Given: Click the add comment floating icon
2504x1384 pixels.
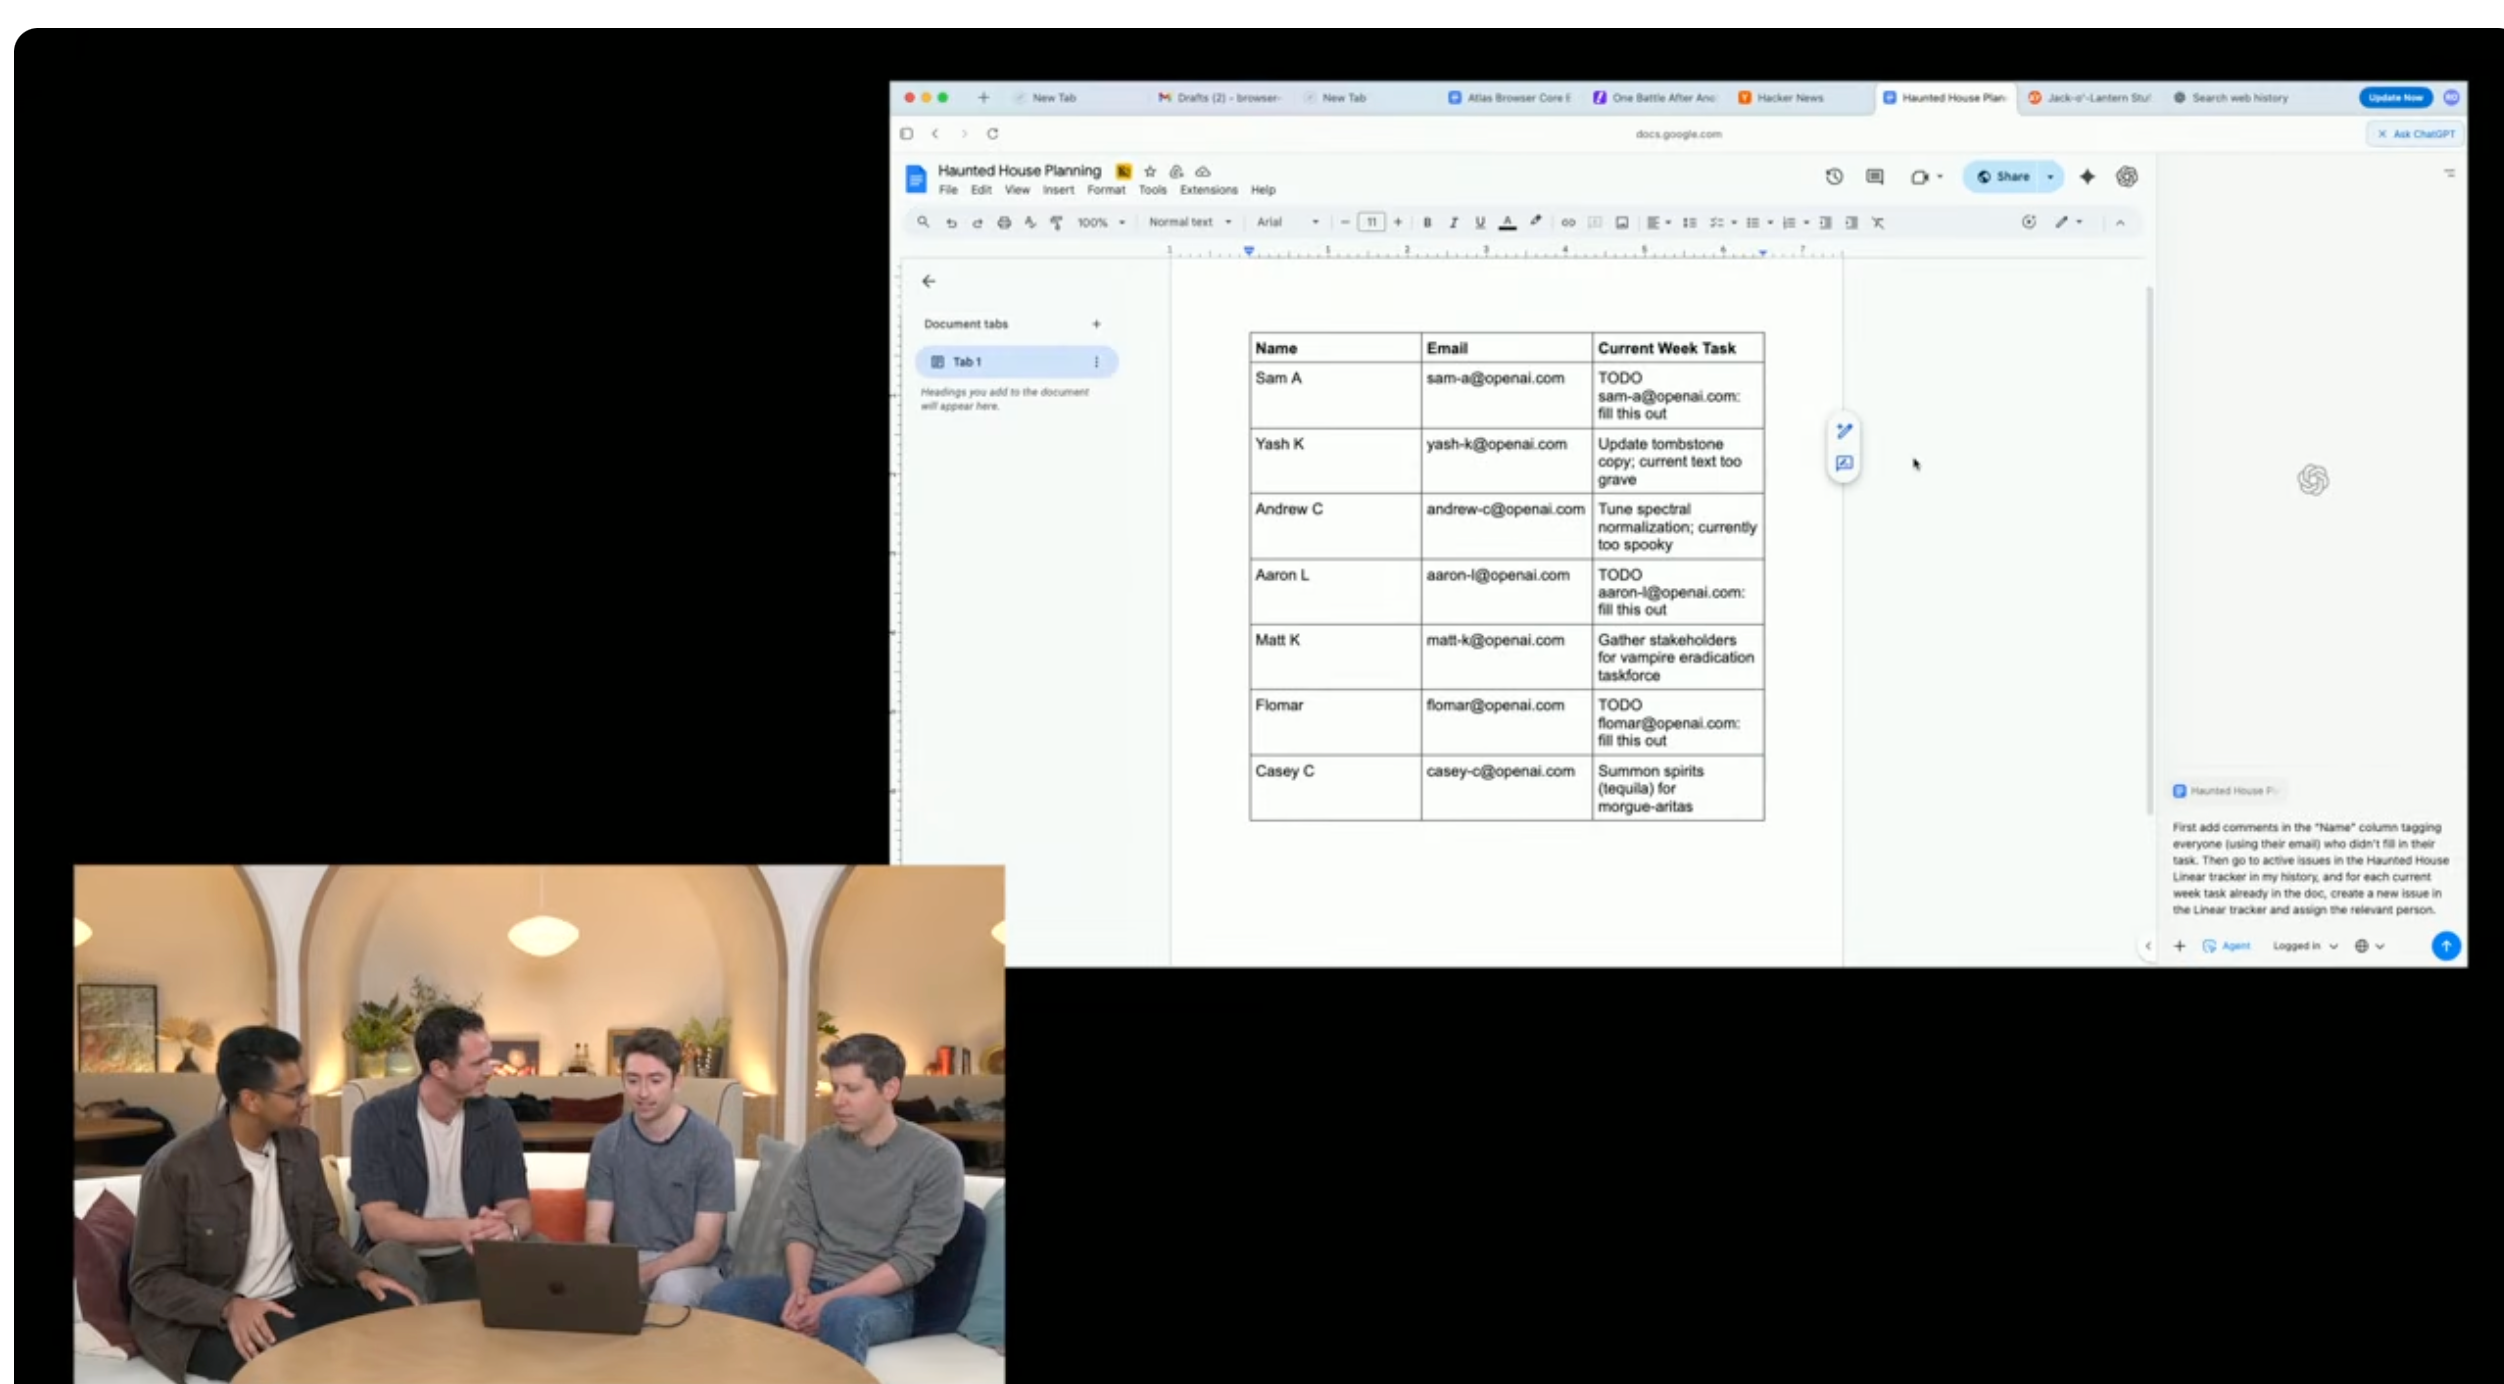Looking at the screenshot, I should click(1844, 463).
